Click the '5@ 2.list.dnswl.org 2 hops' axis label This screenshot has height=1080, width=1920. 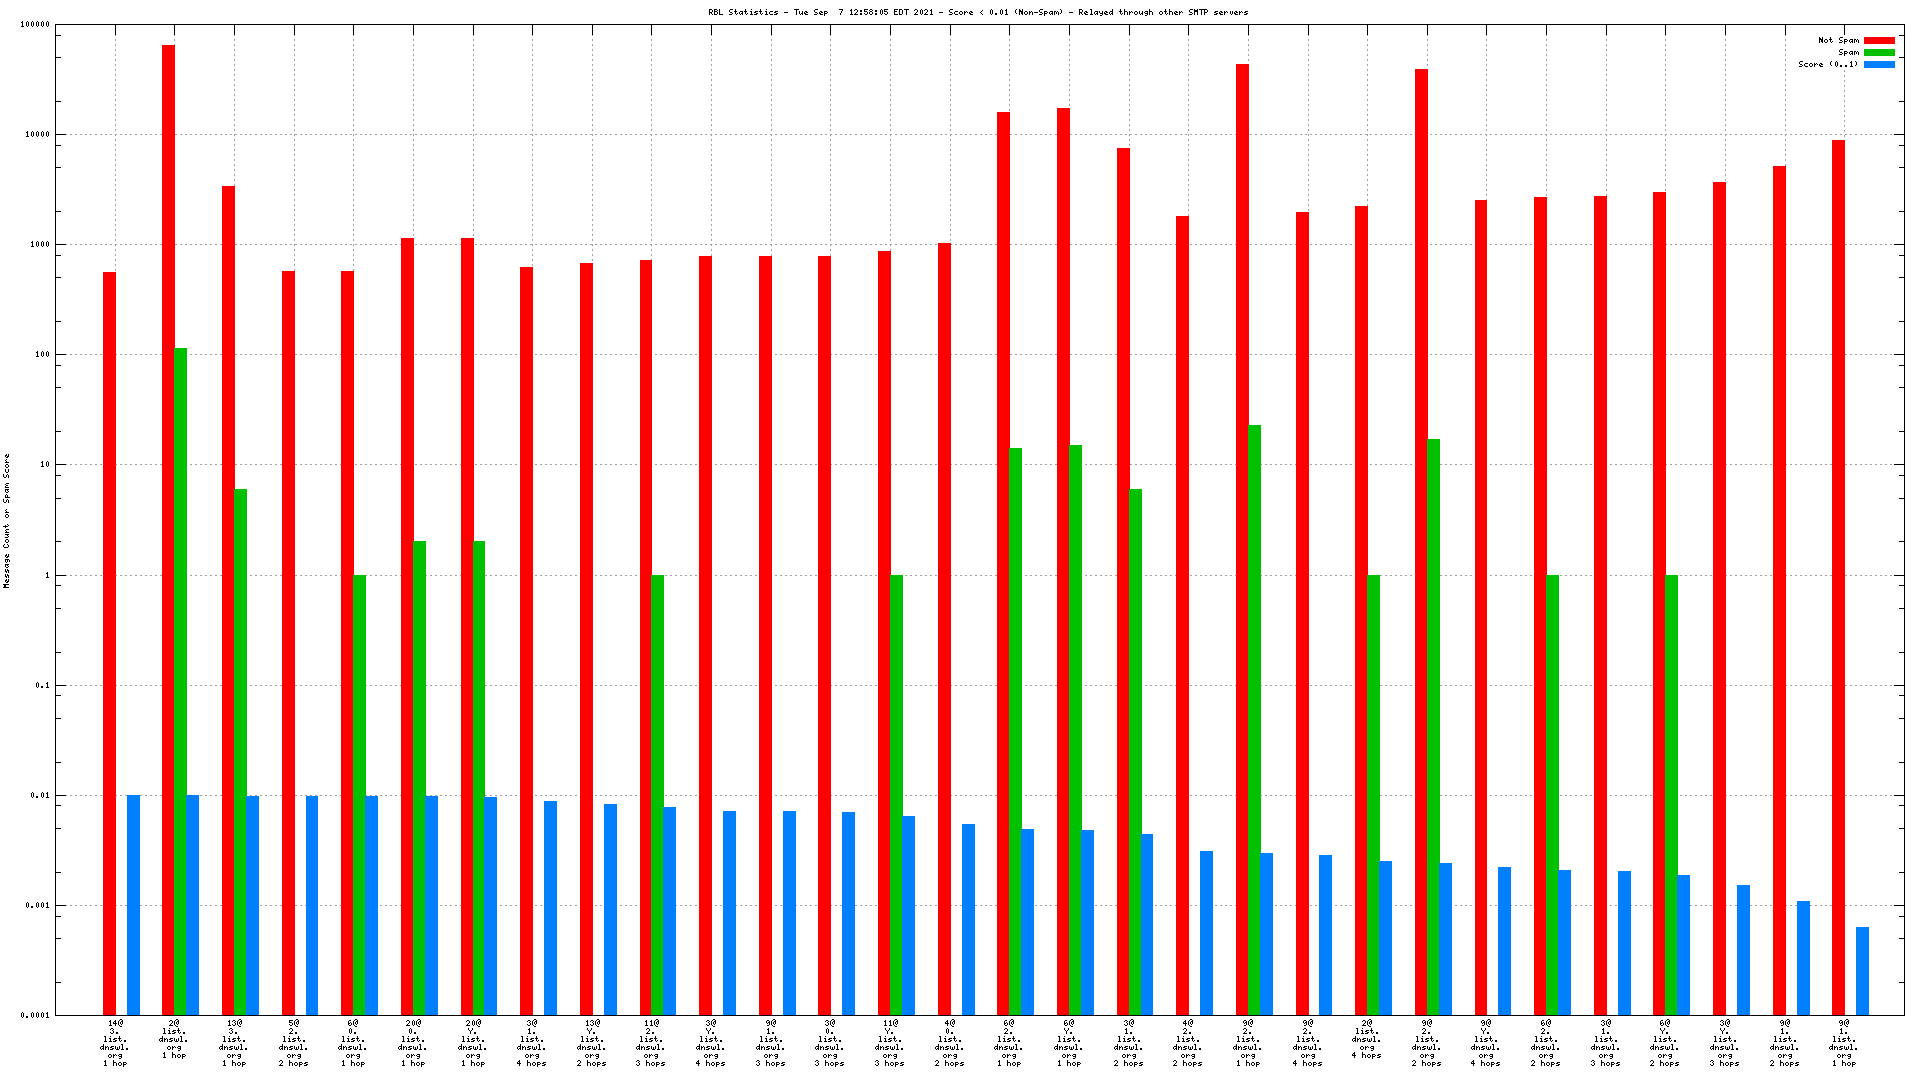pos(294,1043)
